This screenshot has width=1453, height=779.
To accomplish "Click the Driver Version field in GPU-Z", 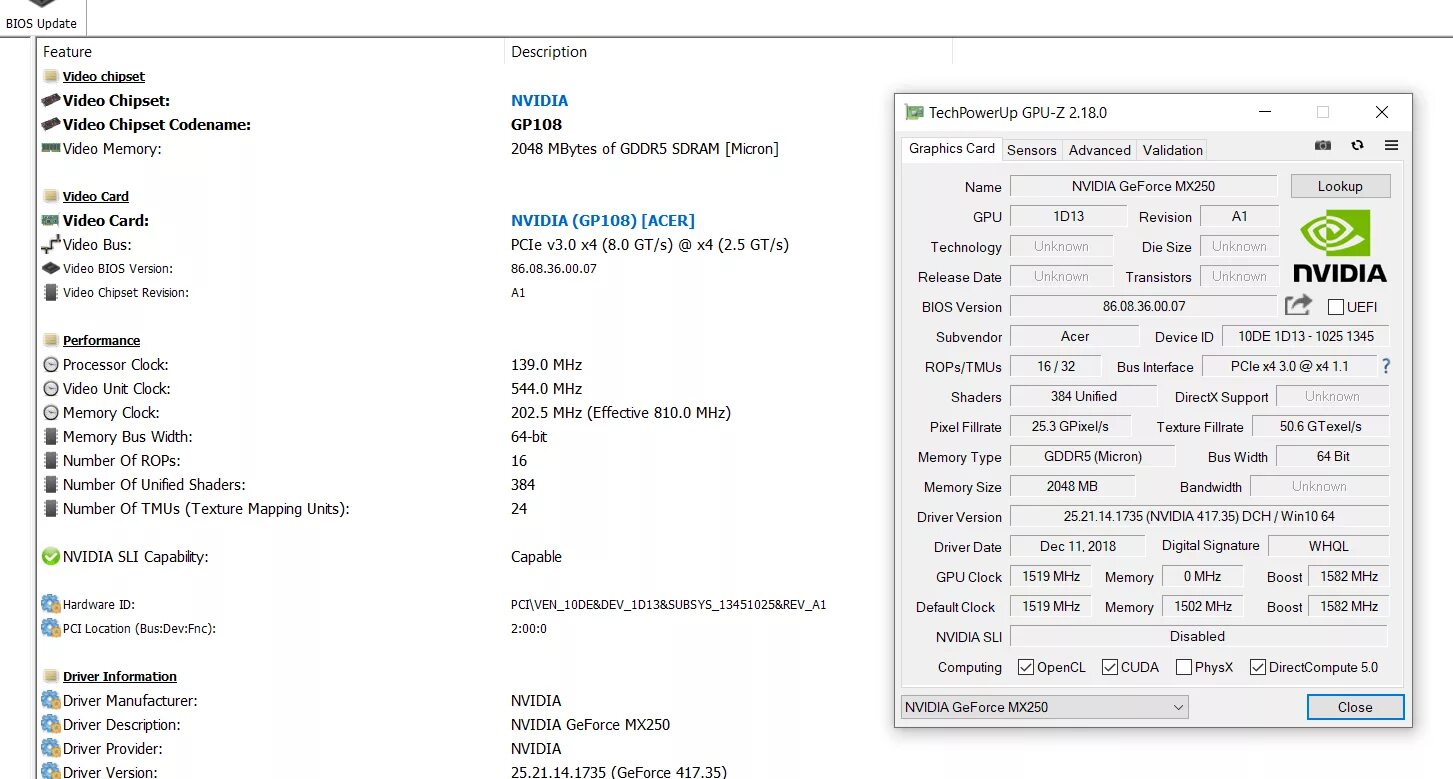I will 1199,516.
